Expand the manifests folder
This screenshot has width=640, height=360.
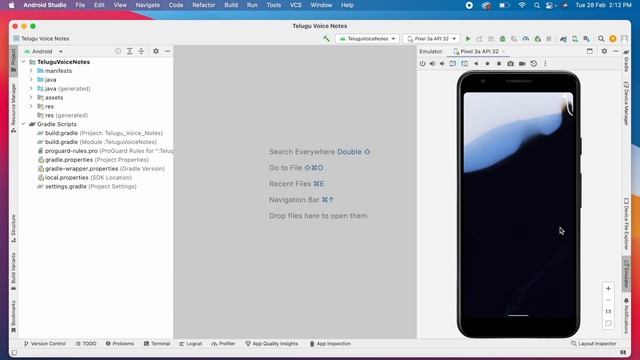[31, 71]
